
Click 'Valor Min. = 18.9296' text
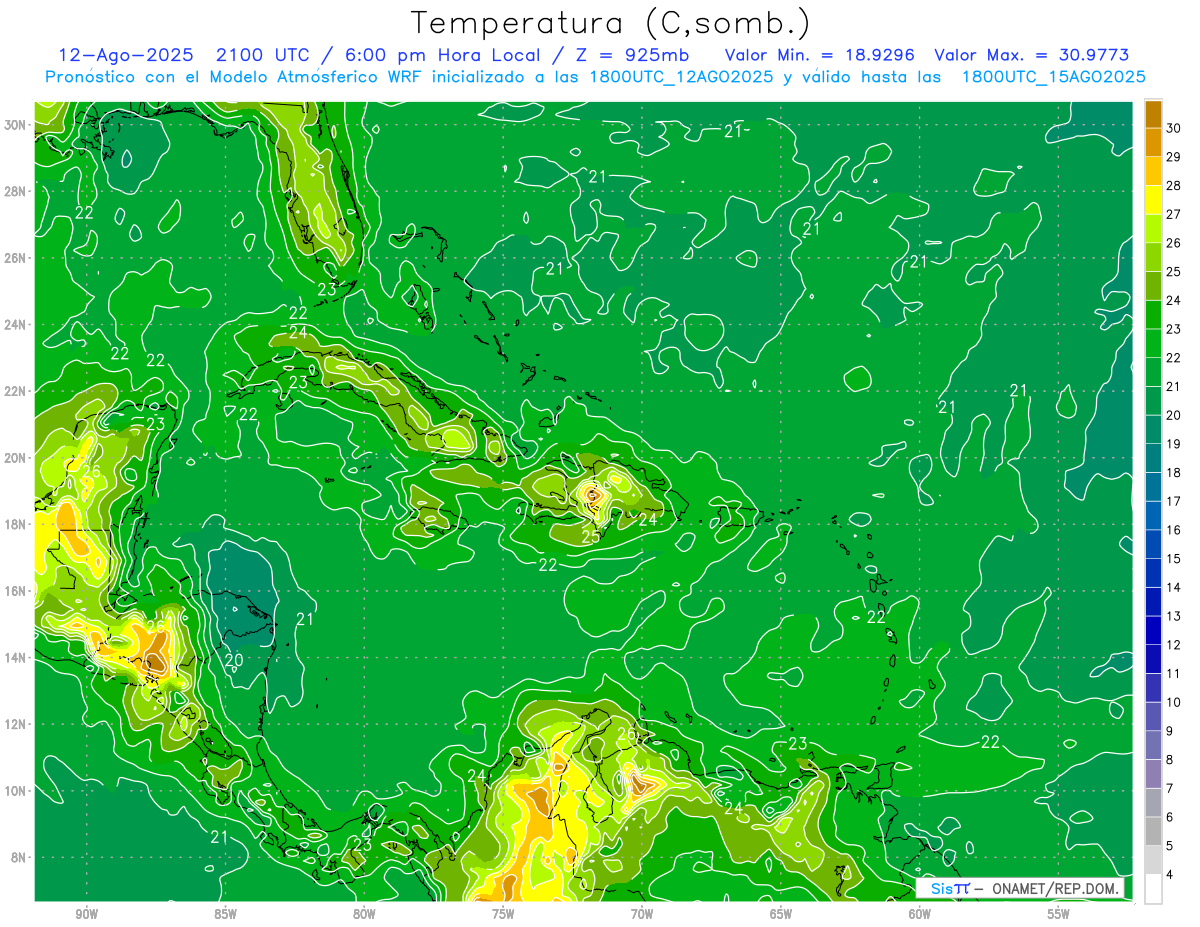point(820,55)
